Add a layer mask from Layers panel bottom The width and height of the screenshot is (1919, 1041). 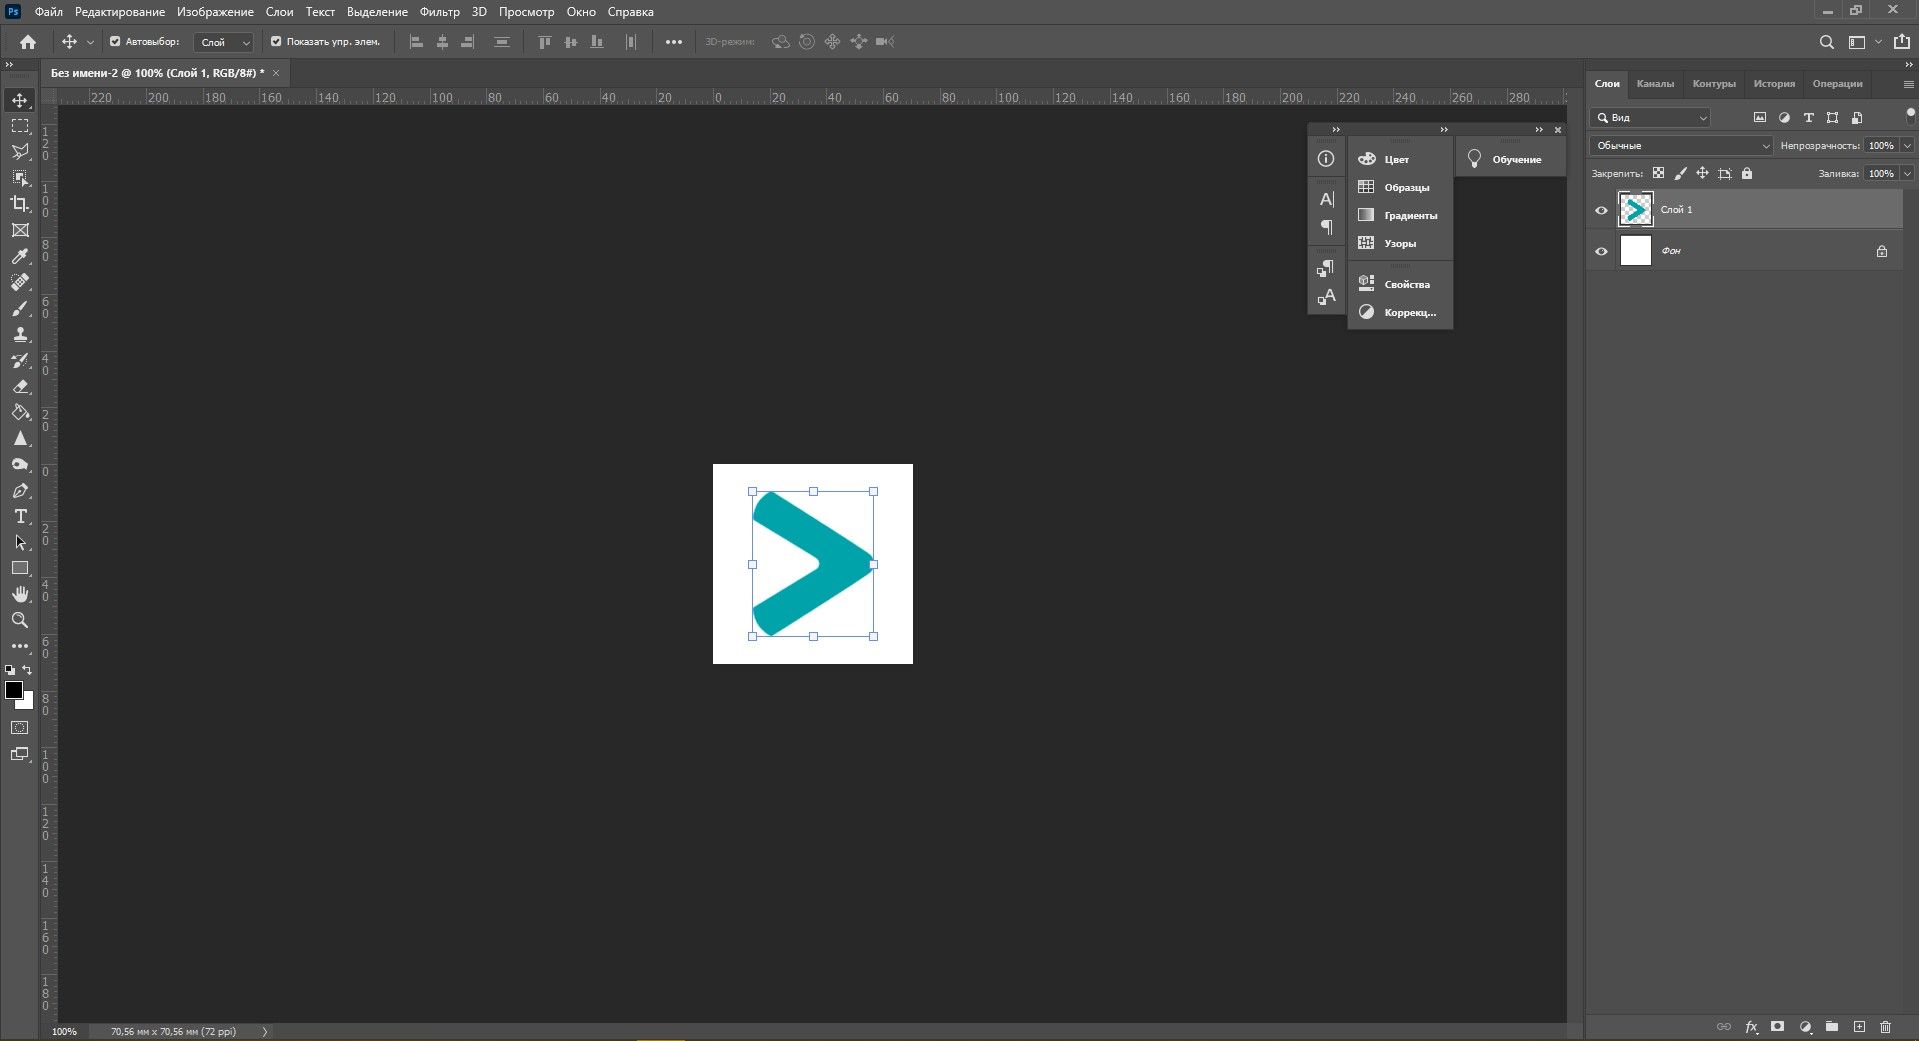[x=1777, y=1027]
